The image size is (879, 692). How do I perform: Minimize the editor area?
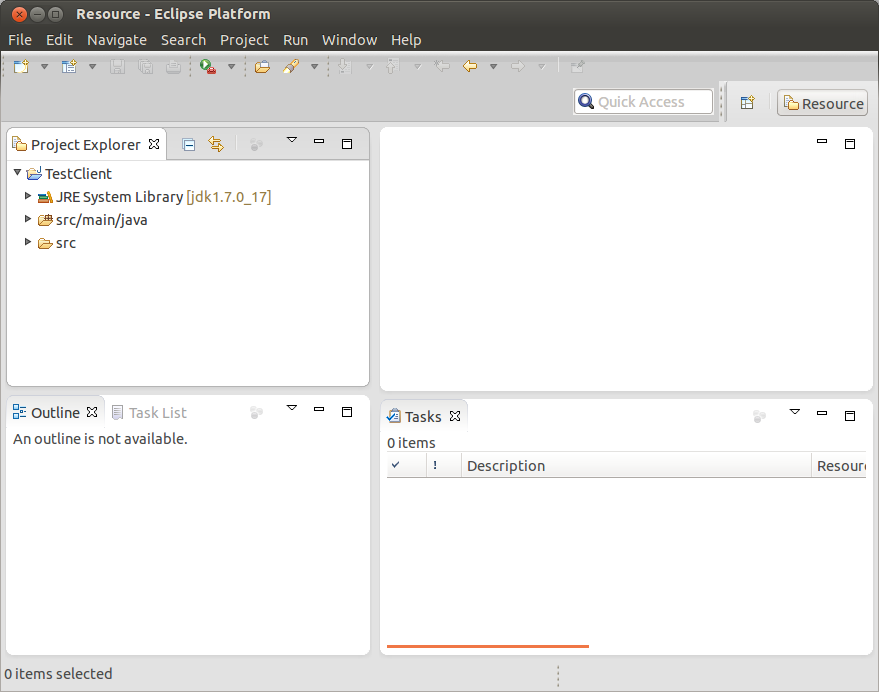coord(822,141)
